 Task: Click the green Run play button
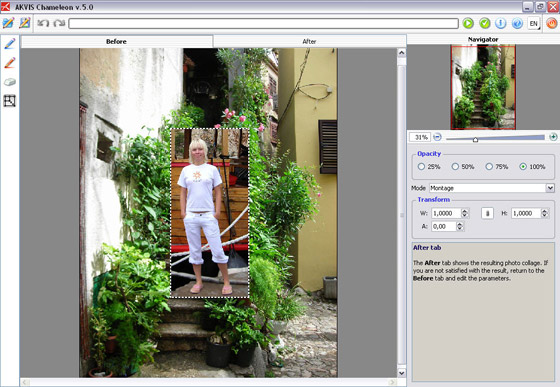point(468,24)
